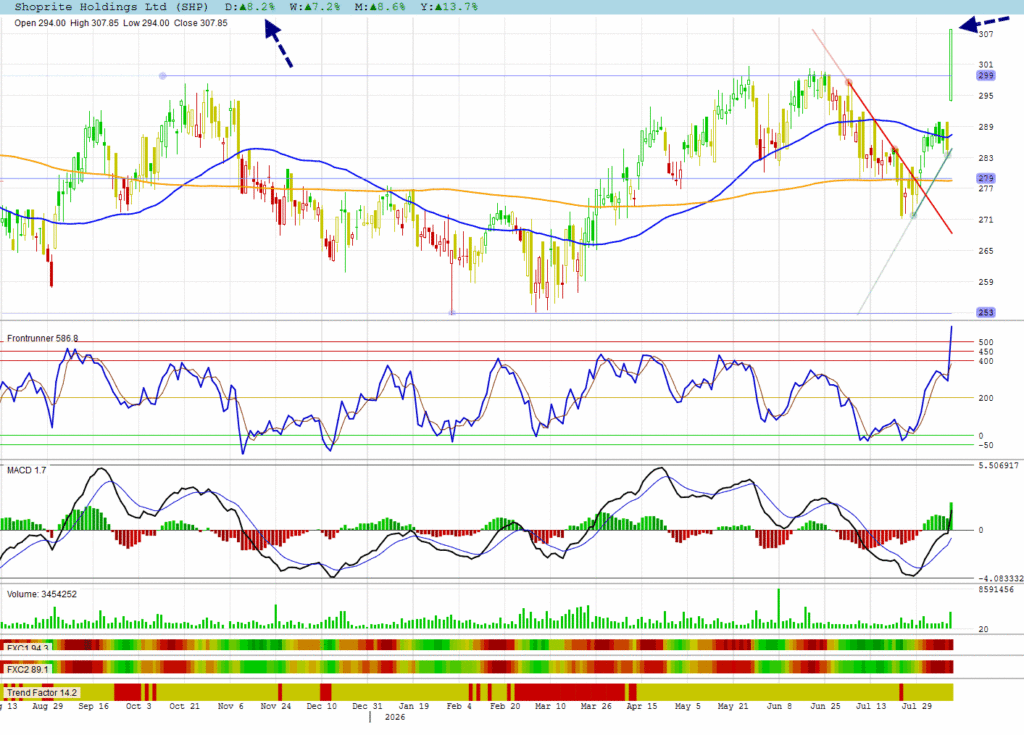
Task: Click the 259 price axis label
Action: click(x=985, y=282)
